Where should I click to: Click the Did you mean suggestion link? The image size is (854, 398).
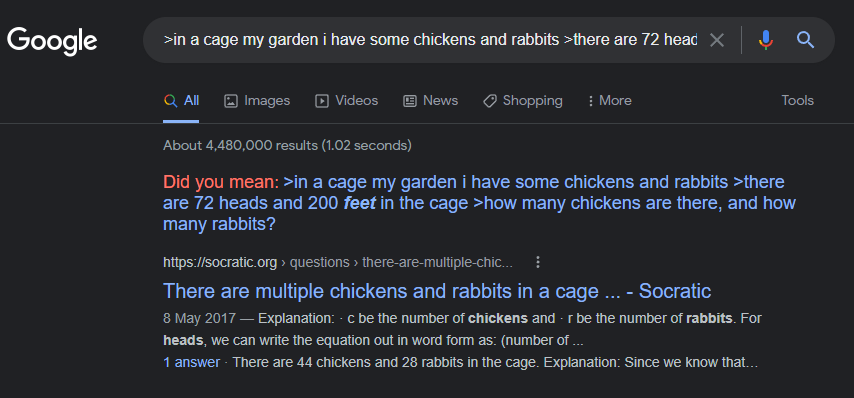coord(479,203)
